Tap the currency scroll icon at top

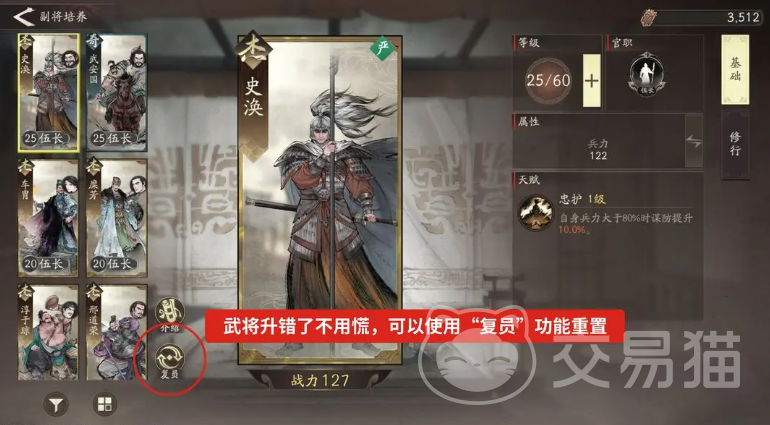click(649, 17)
